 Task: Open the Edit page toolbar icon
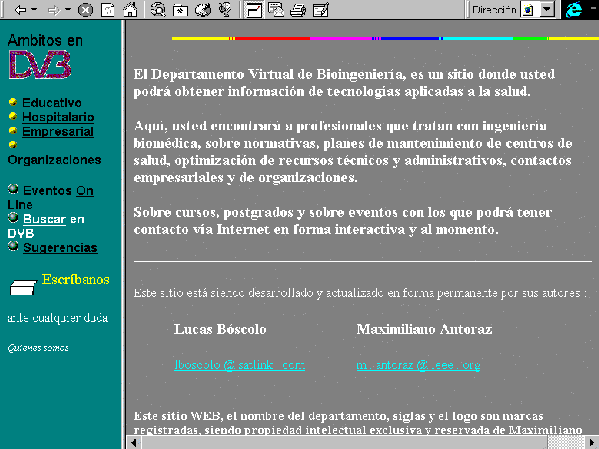click(321, 10)
